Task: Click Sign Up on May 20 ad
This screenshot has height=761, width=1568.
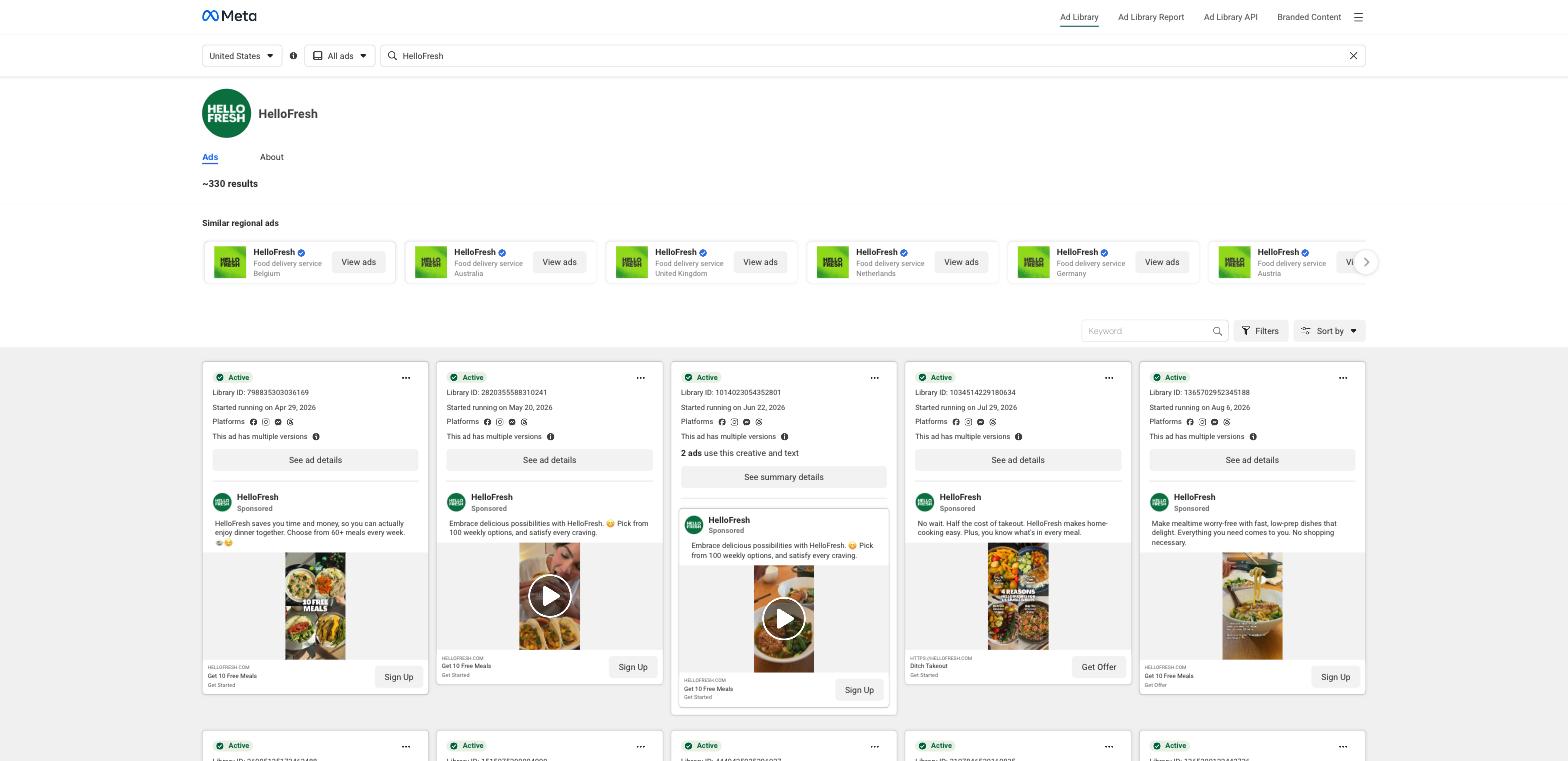Action: click(633, 667)
